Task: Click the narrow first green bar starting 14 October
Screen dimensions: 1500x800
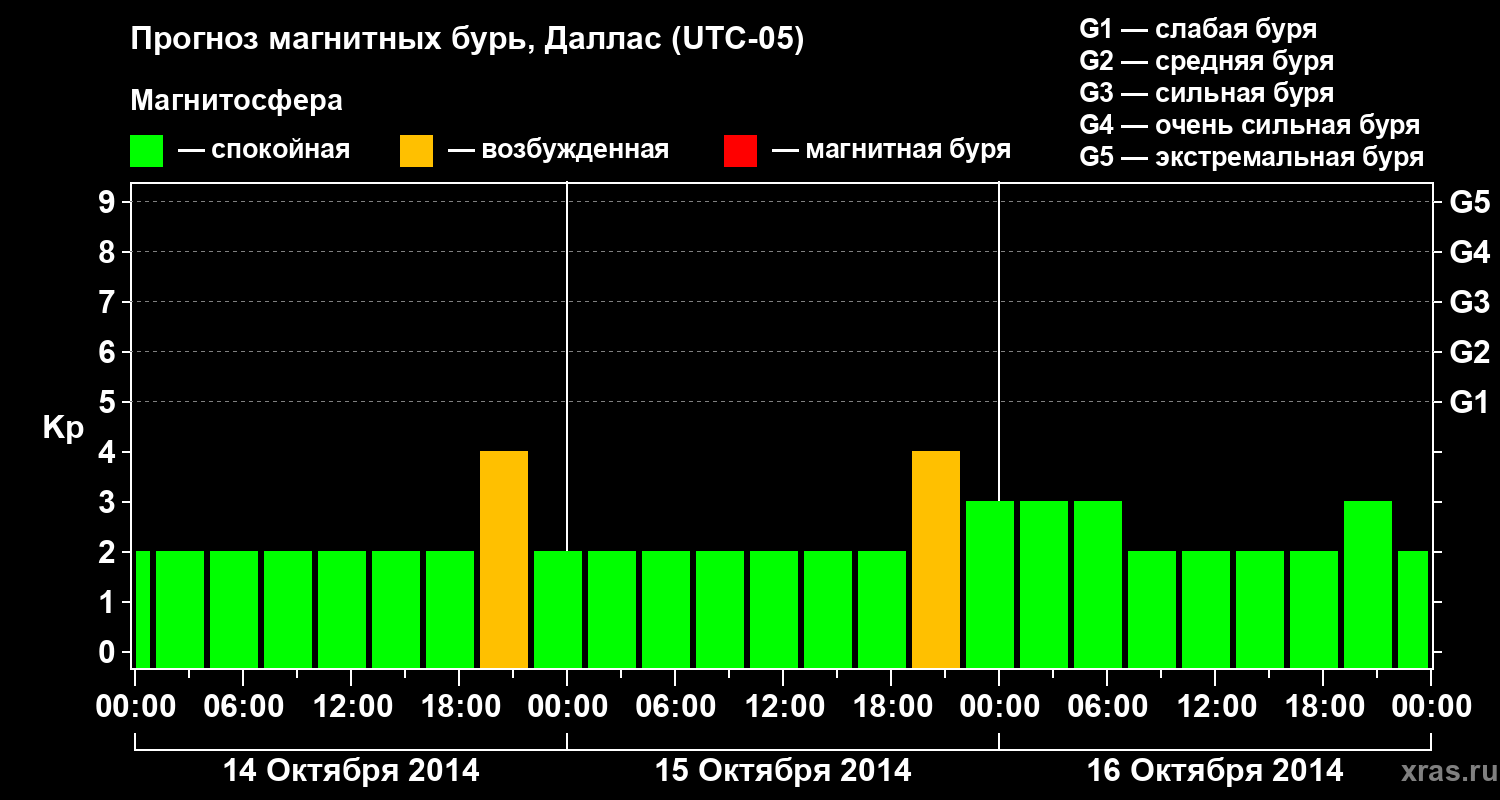Action: [x=143, y=609]
